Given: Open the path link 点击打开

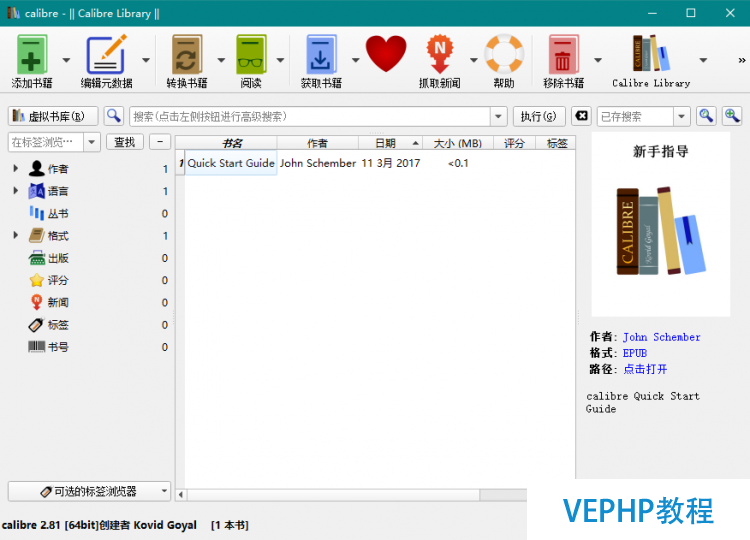Looking at the screenshot, I should pyautogui.click(x=645, y=369).
